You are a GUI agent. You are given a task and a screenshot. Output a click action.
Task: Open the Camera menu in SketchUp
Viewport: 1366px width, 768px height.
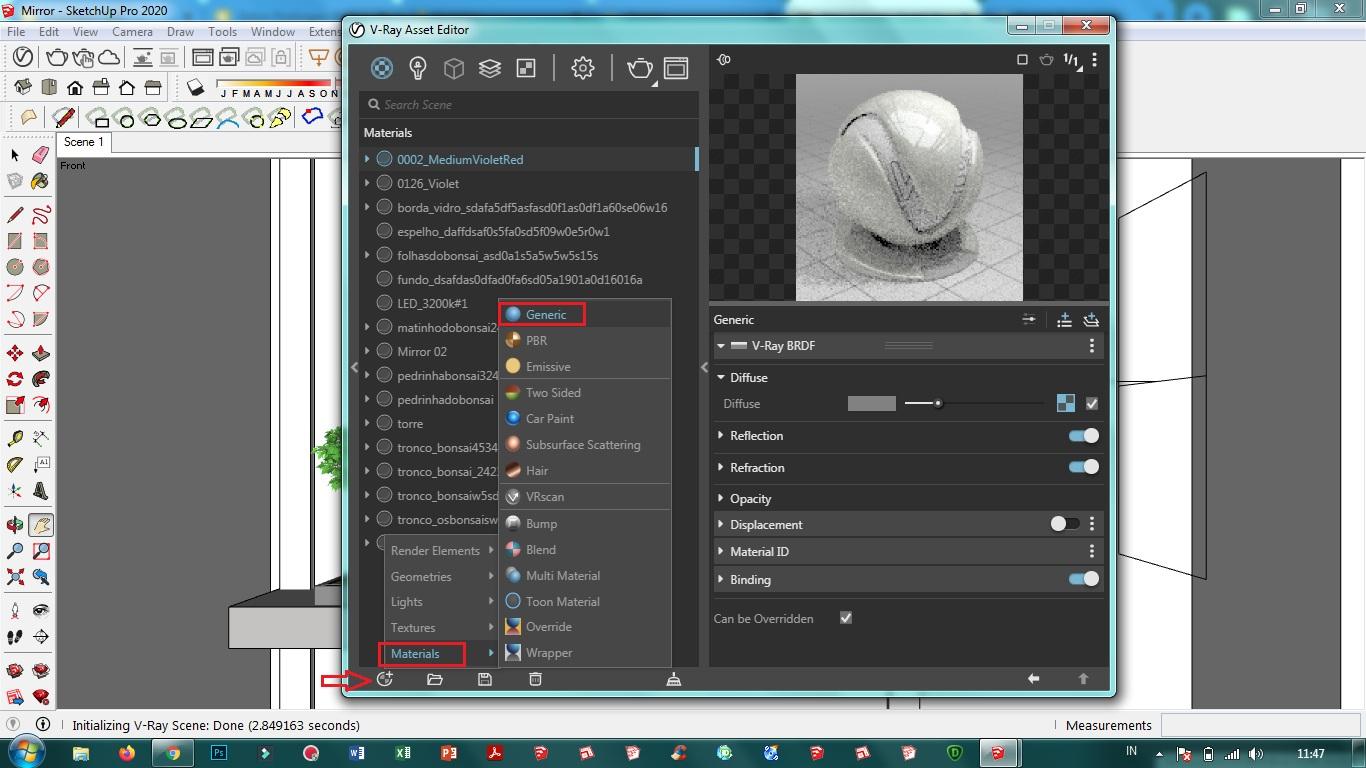point(132,32)
